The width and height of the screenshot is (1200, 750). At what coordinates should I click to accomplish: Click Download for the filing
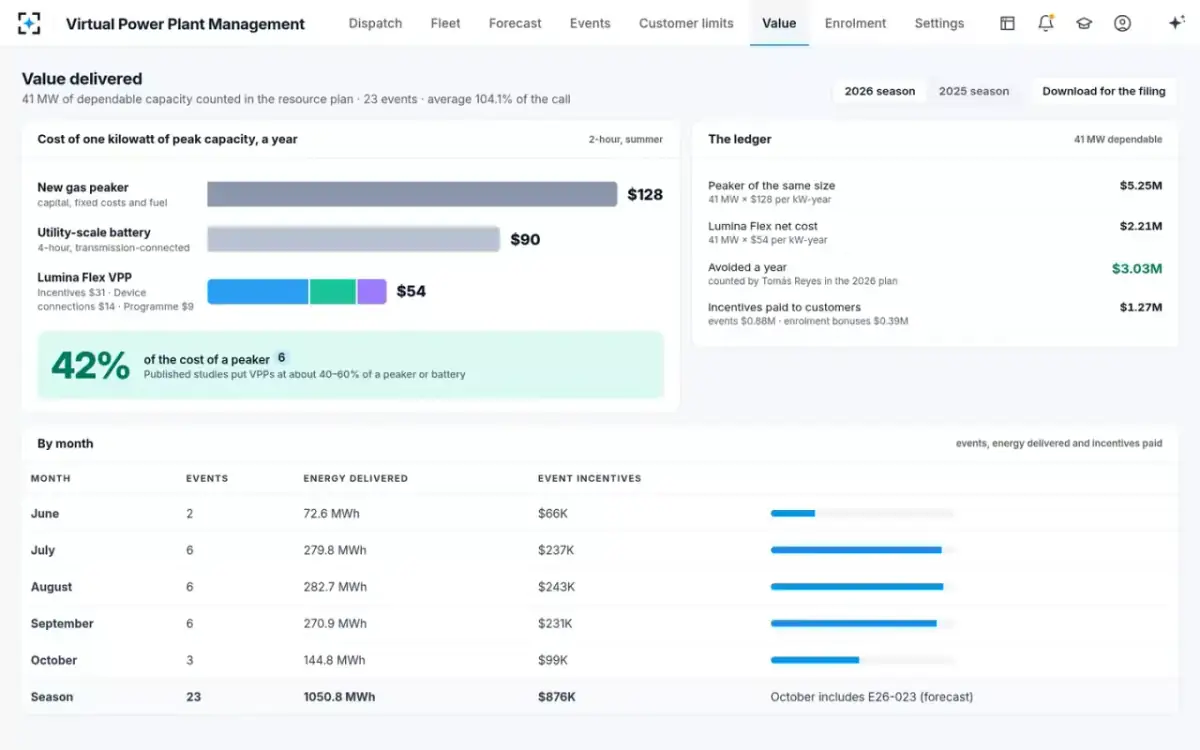coord(1104,91)
